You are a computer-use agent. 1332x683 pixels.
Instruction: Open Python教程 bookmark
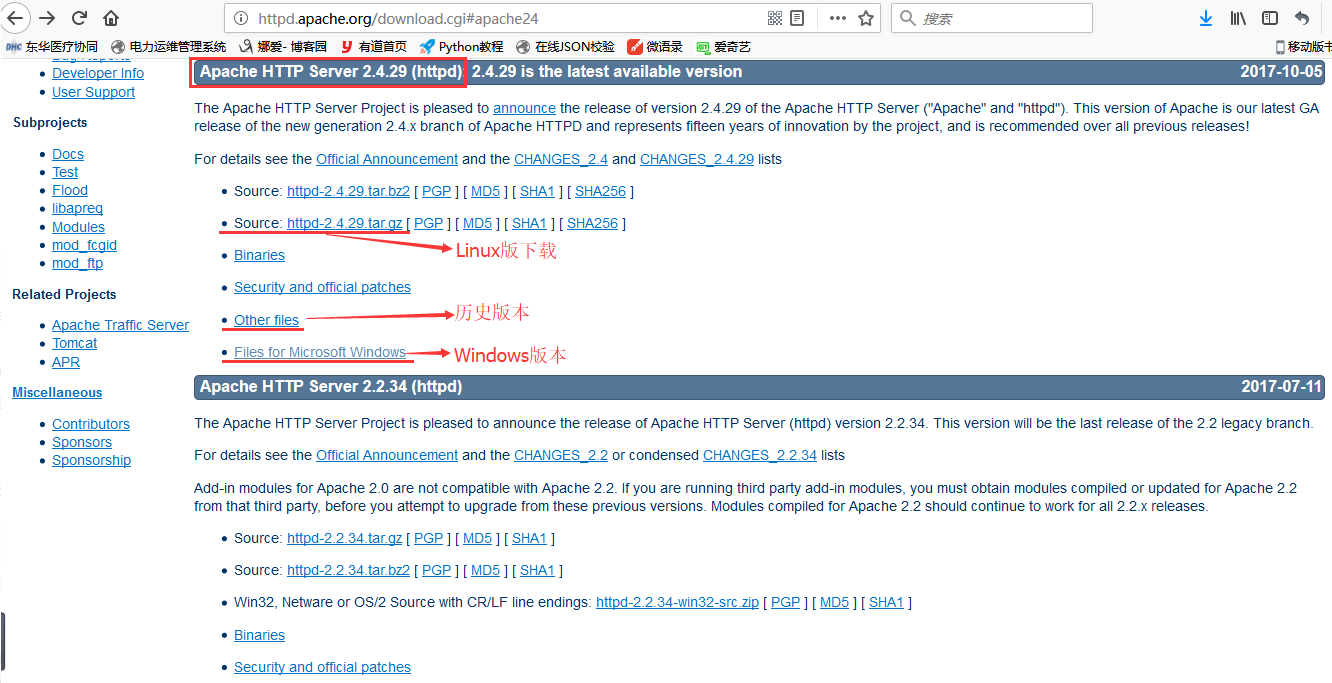click(462, 46)
